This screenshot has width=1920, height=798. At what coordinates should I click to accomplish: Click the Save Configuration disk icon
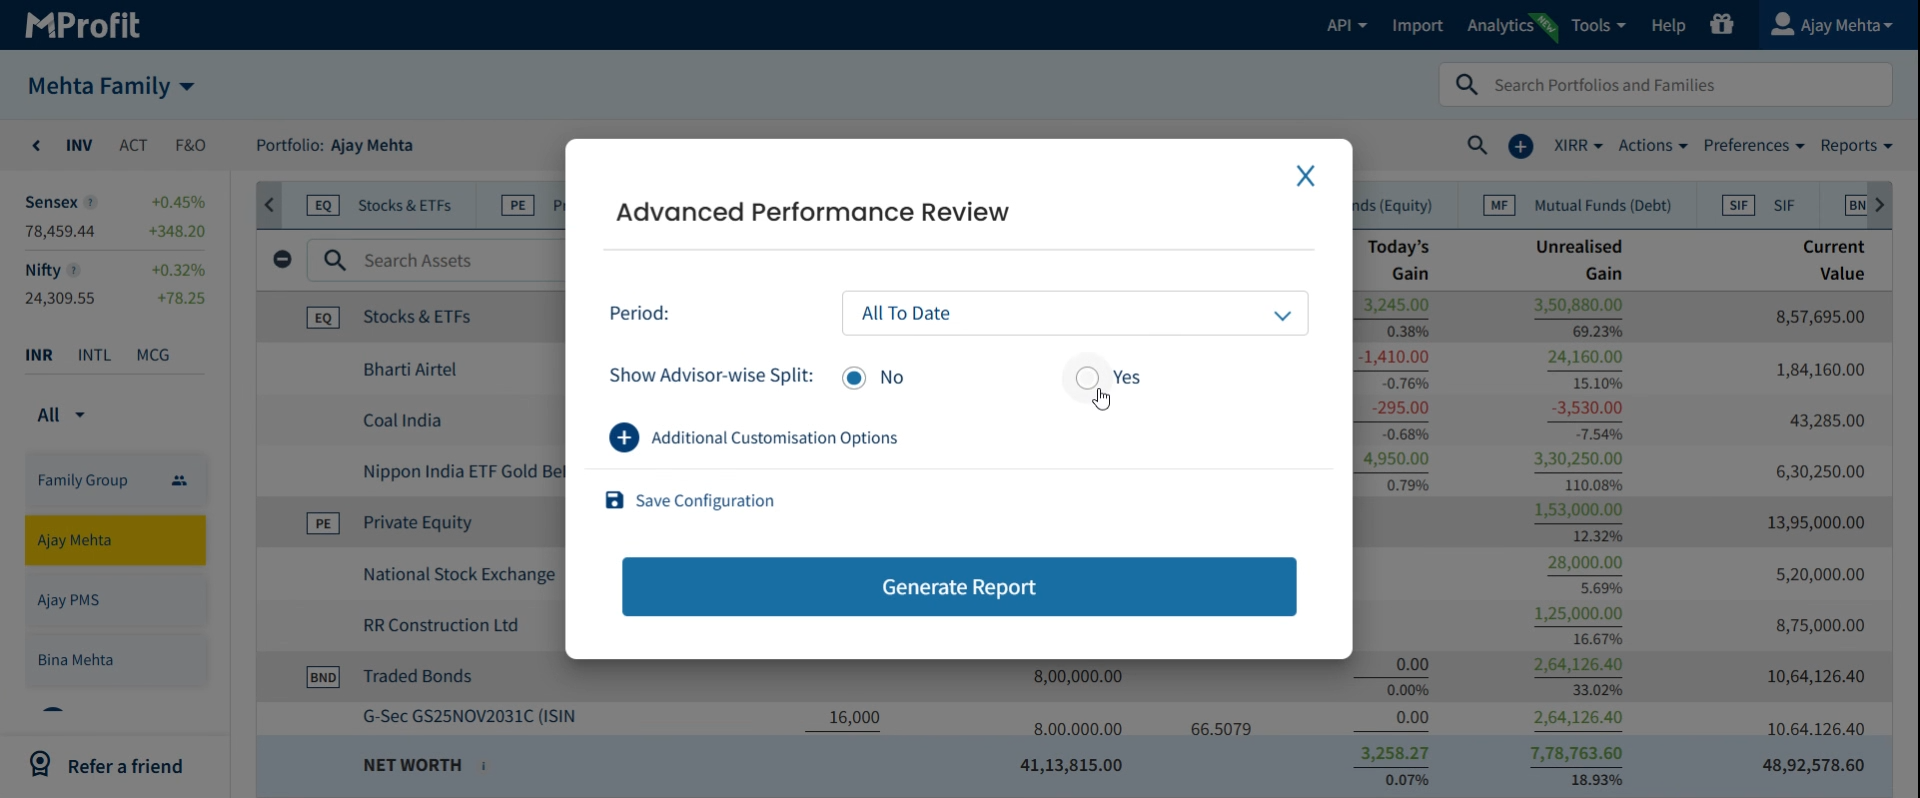tap(614, 500)
